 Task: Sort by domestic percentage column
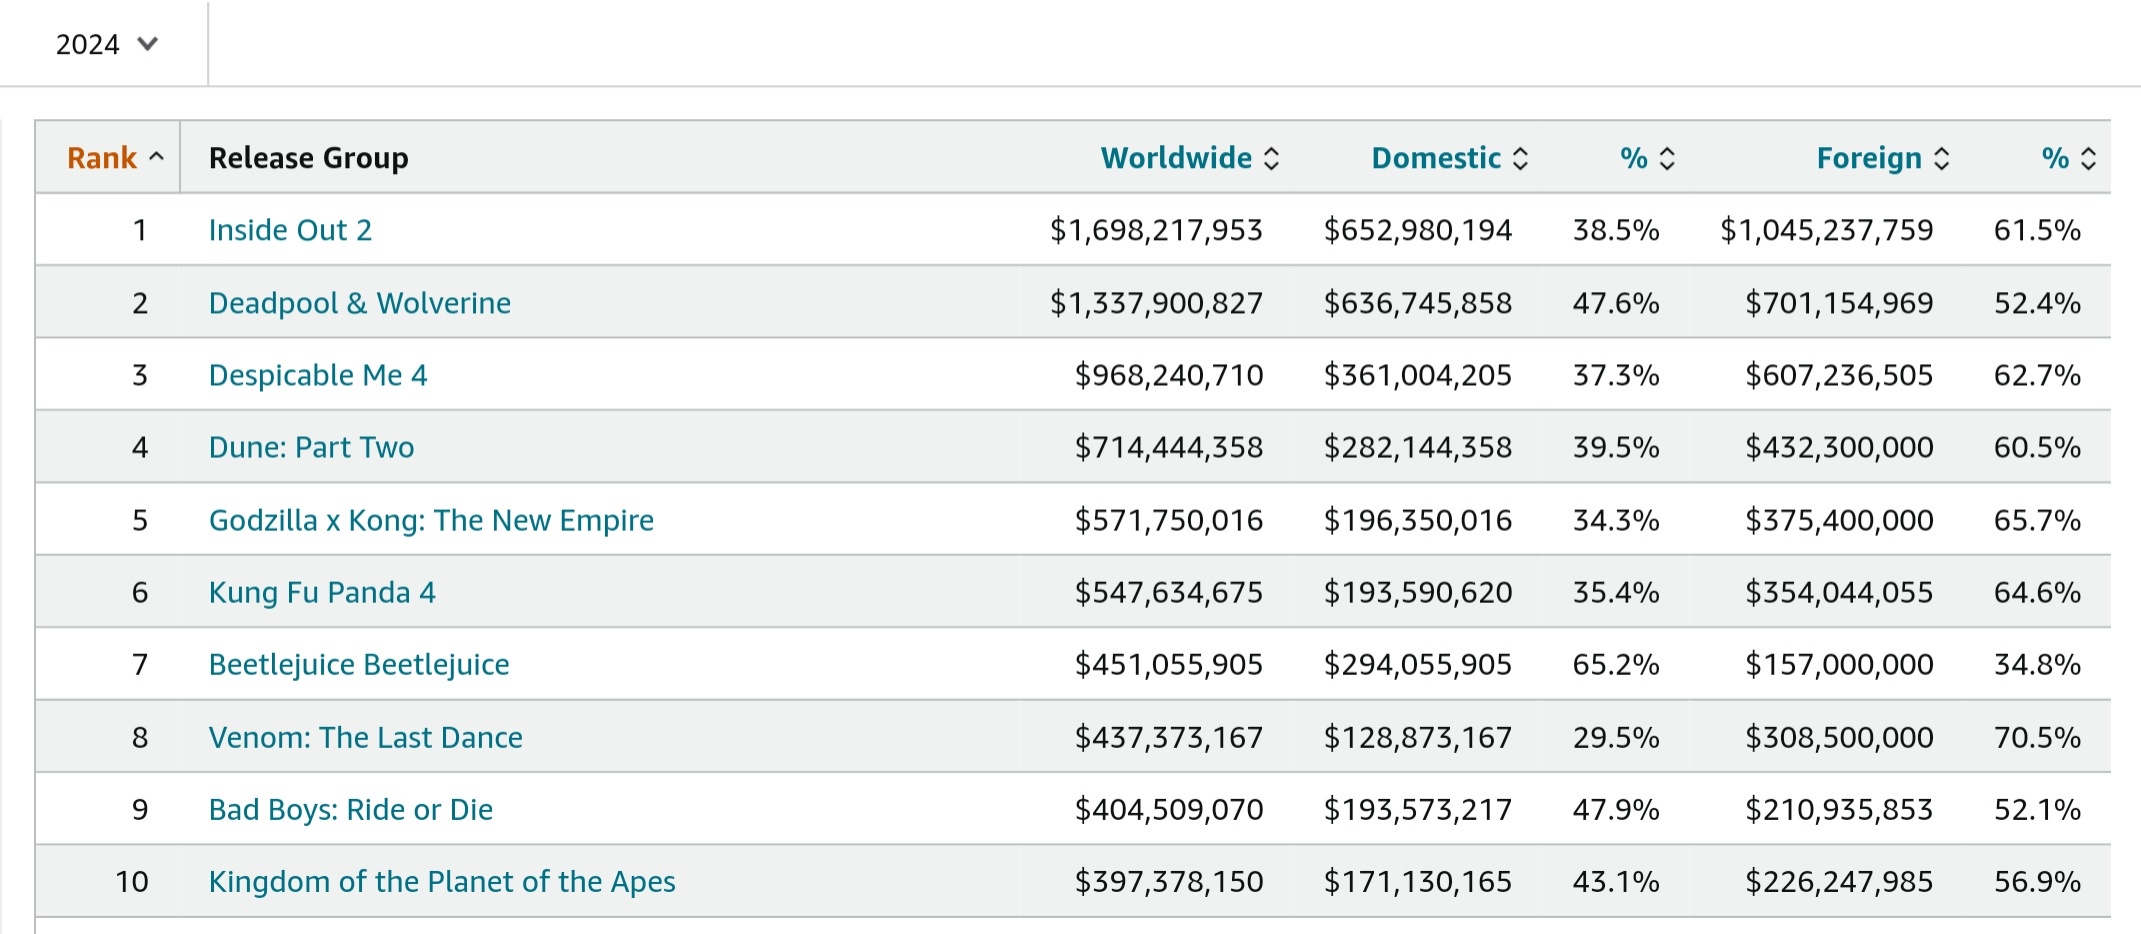pyautogui.click(x=1646, y=158)
